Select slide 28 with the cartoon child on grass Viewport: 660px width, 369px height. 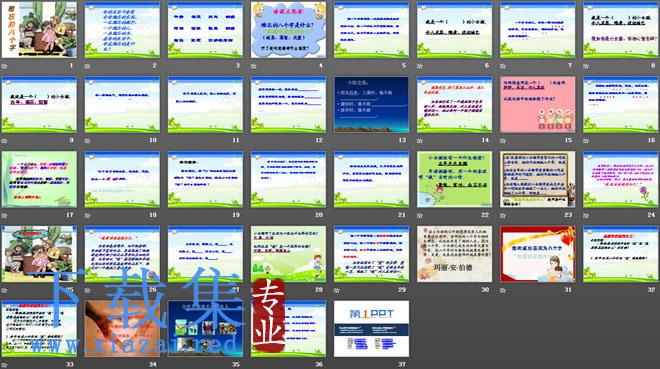pyautogui.click(x=288, y=254)
